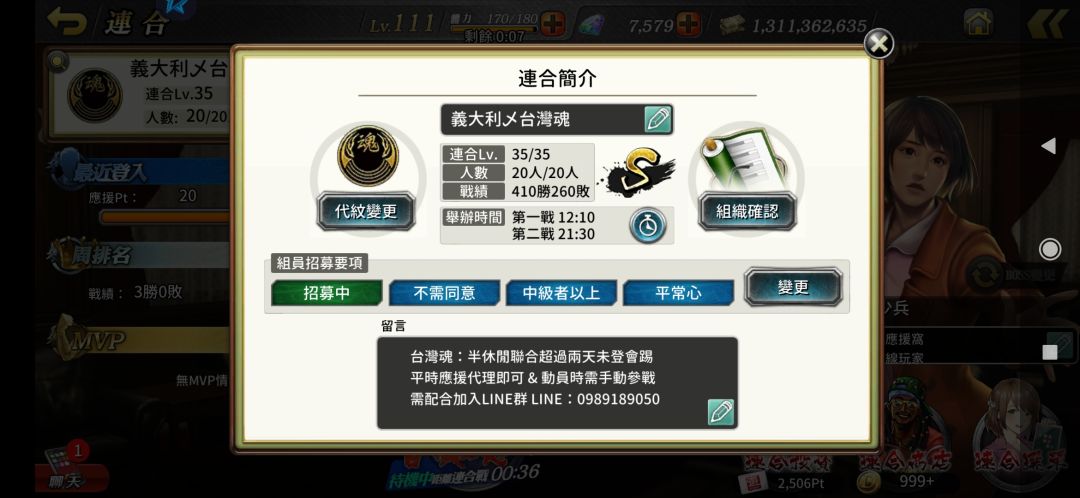The height and width of the screenshot is (498, 1080).
Task: Go back with the return arrow
Action: click(x=66, y=22)
